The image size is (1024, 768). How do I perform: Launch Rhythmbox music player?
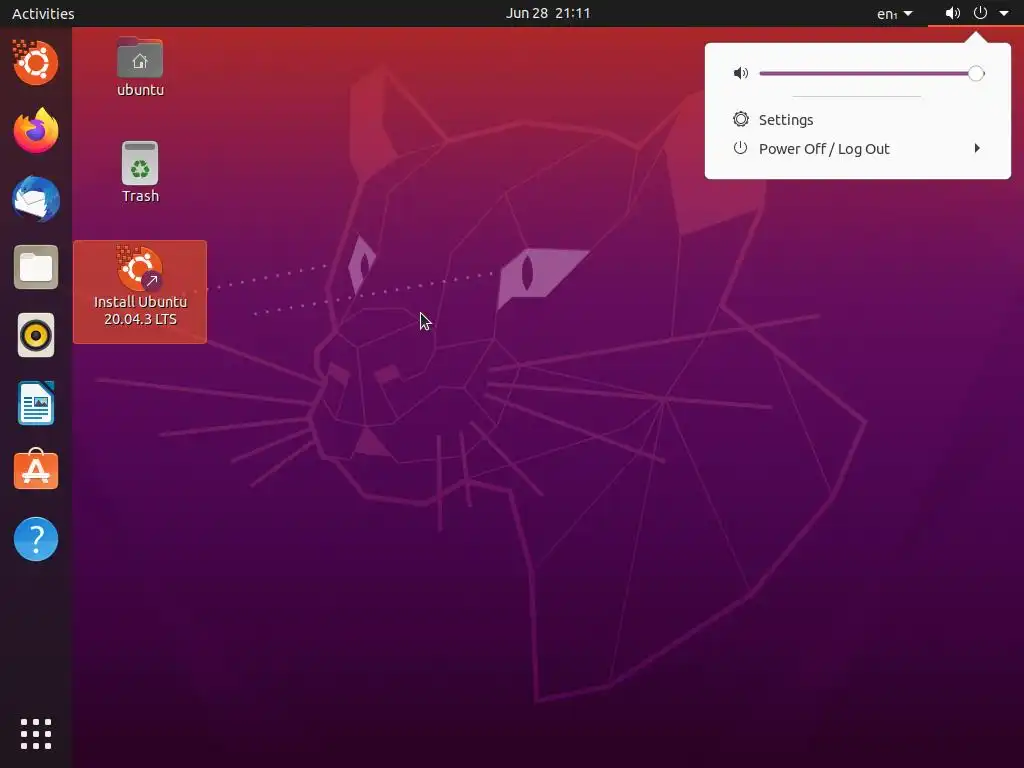tap(36, 336)
